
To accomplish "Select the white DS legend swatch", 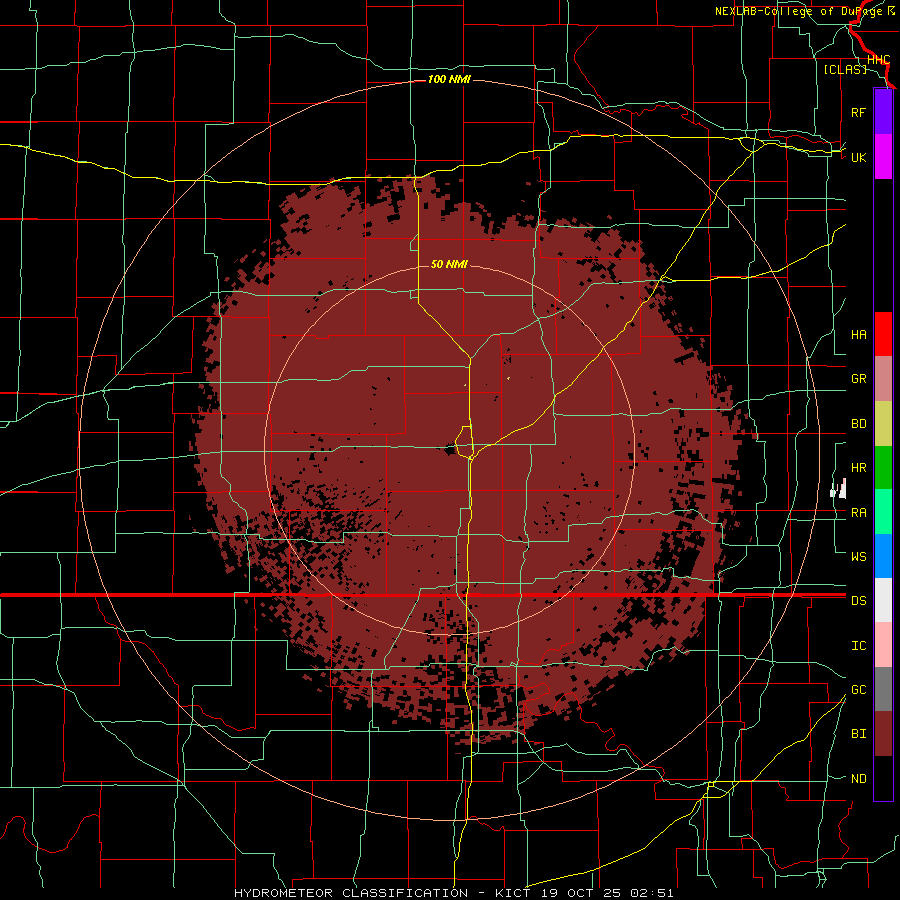I will (883, 600).
